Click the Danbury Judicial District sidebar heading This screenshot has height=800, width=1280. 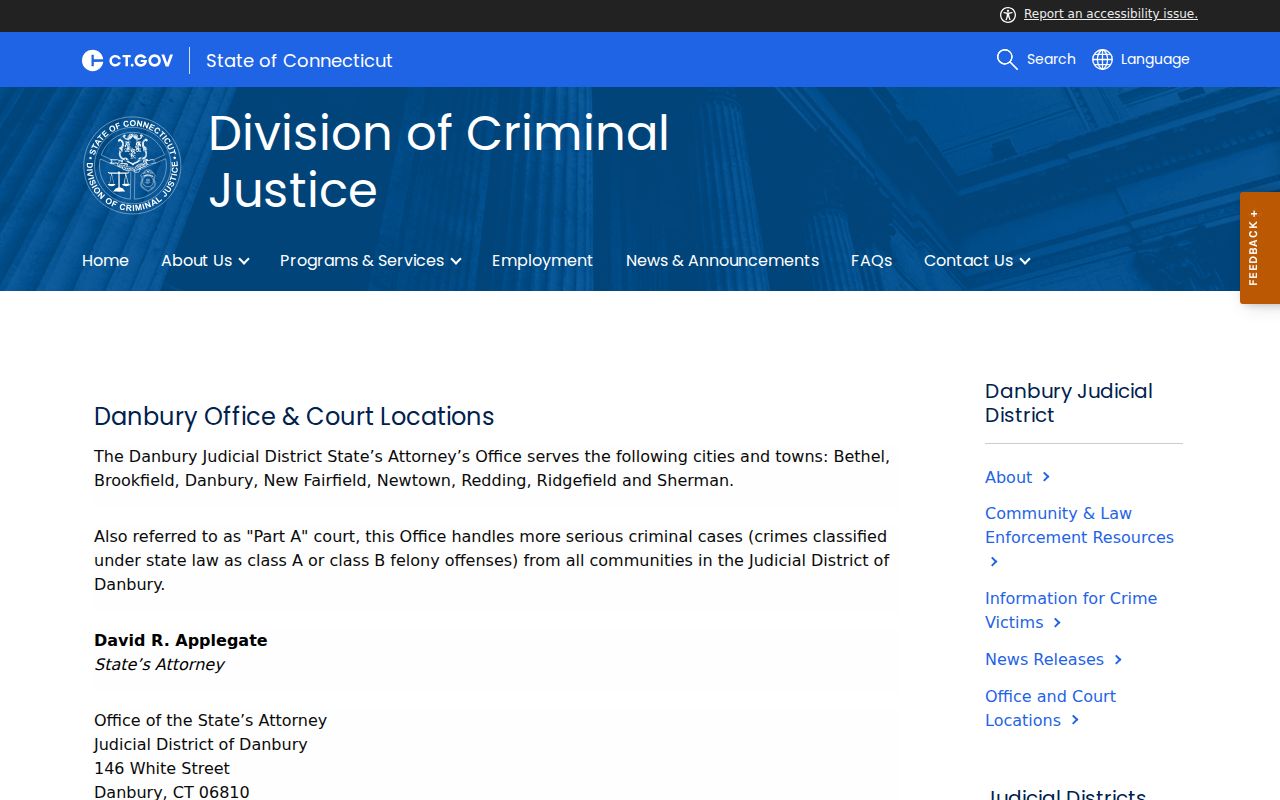pos(1068,403)
